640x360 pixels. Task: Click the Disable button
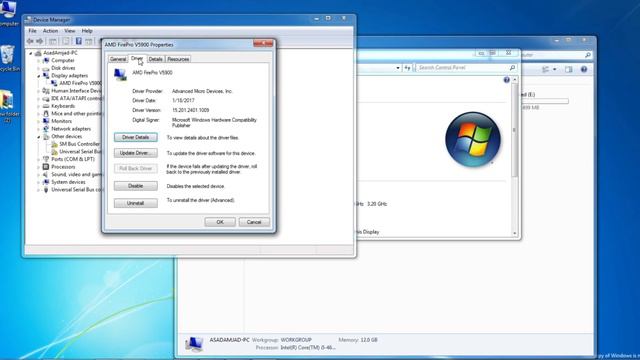coord(136,186)
